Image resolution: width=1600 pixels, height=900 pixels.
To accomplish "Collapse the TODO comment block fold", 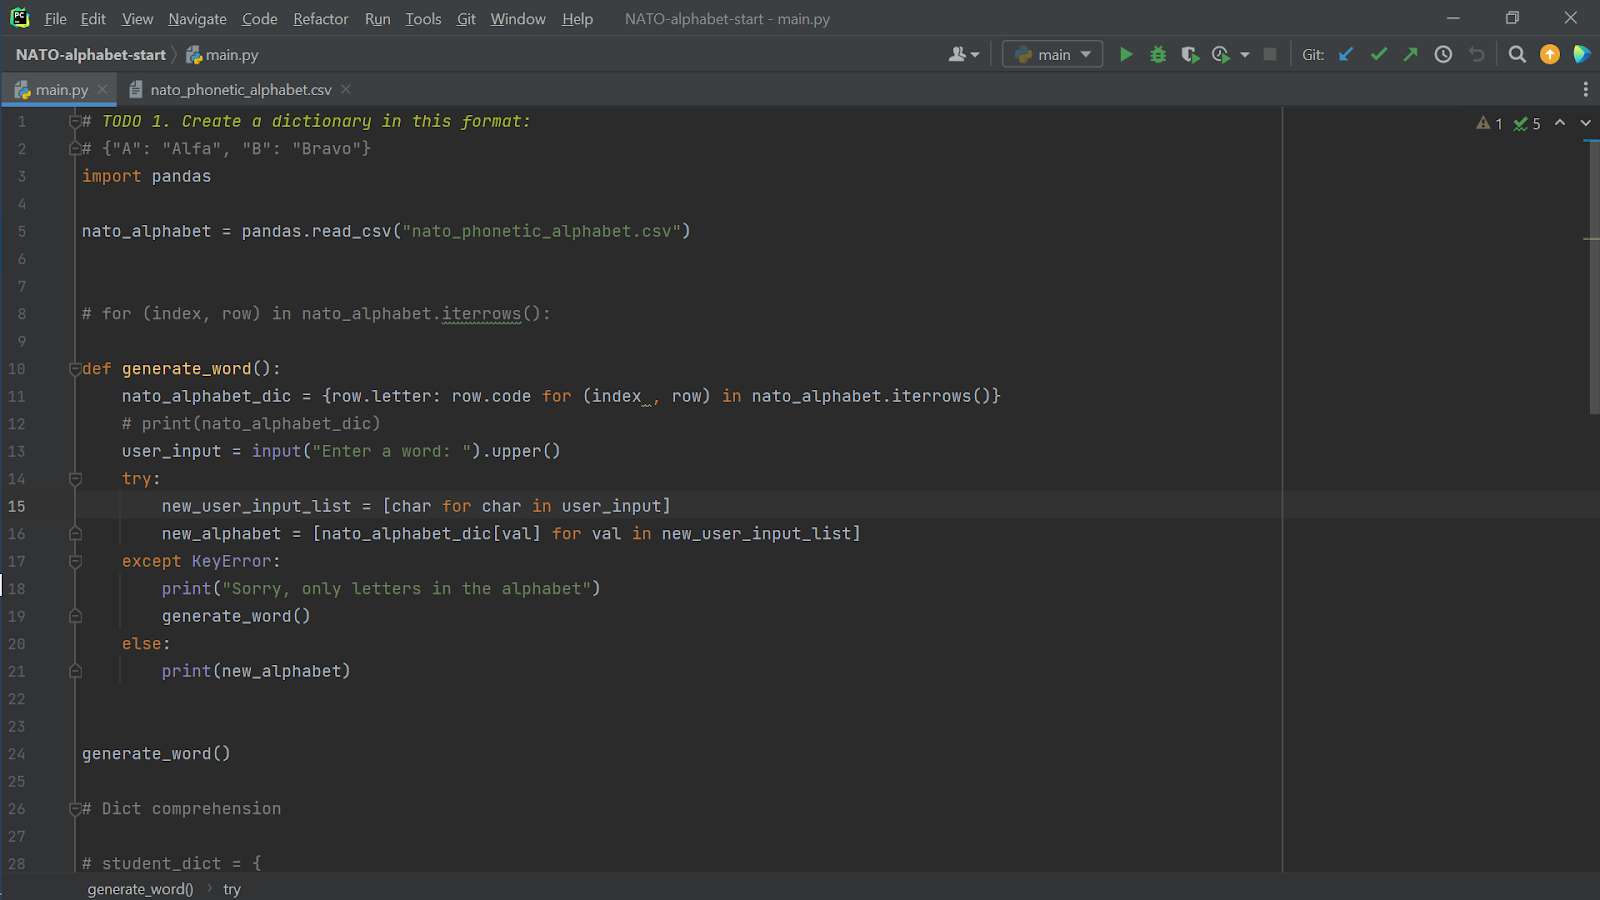I will (75, 121).
